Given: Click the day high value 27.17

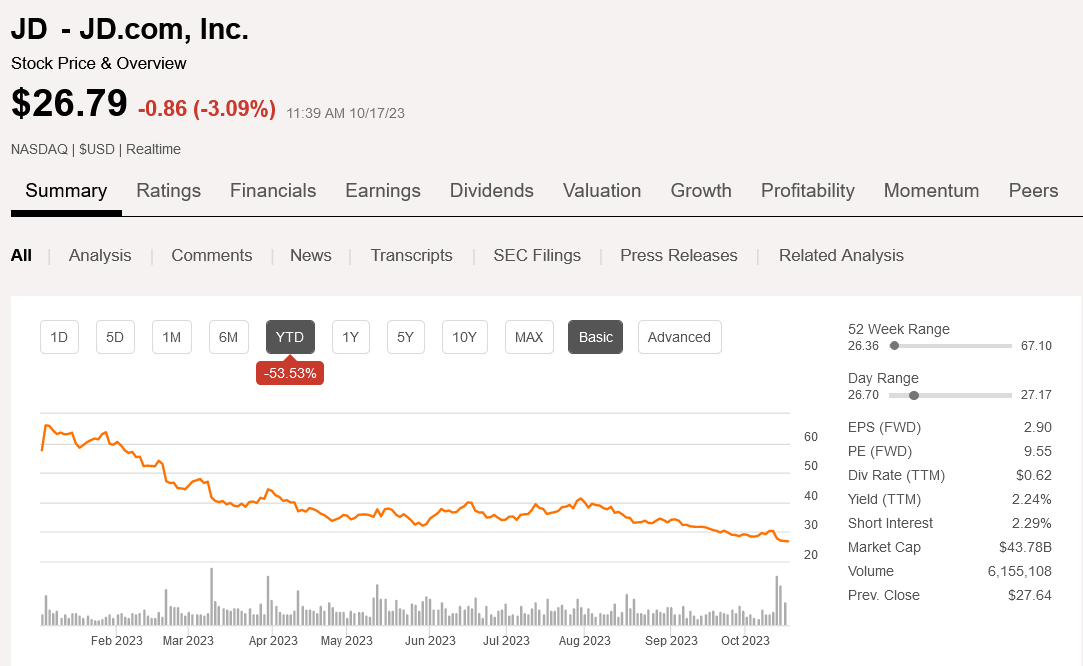Looking at the screenshot, I should tap(1036, 395).
